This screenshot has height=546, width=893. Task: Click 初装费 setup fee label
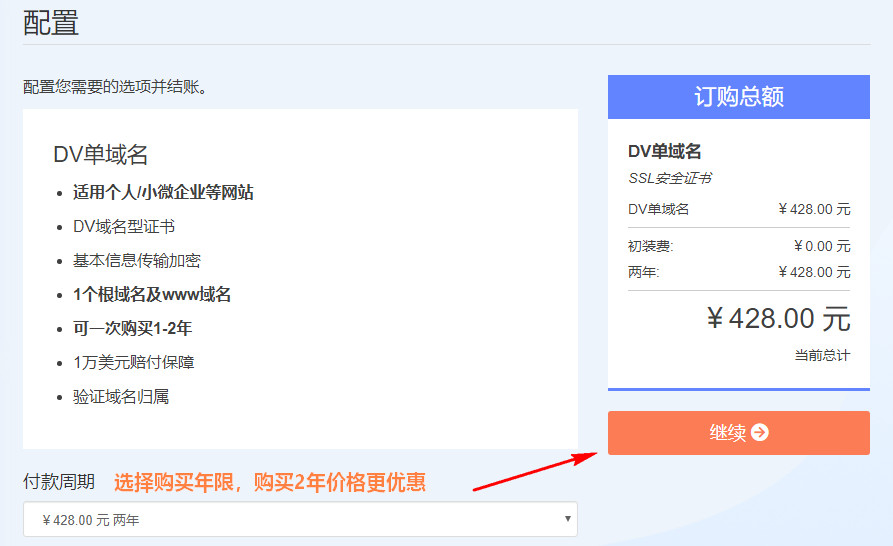coord(650,247)
